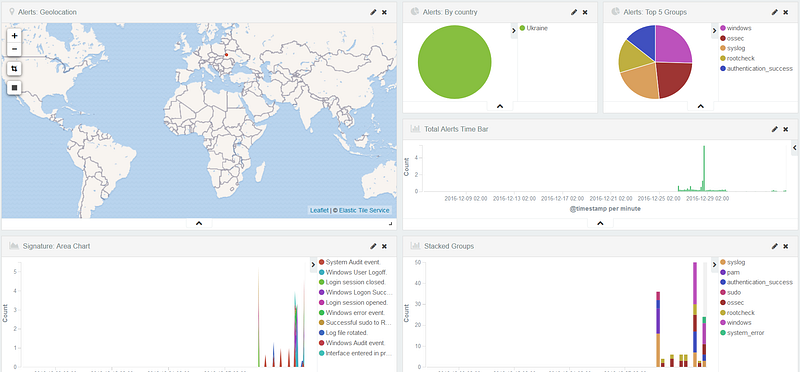Toggle ossec in Top 5 Groups legend
This screenshot has width=800, height=372.
[733, 38]
